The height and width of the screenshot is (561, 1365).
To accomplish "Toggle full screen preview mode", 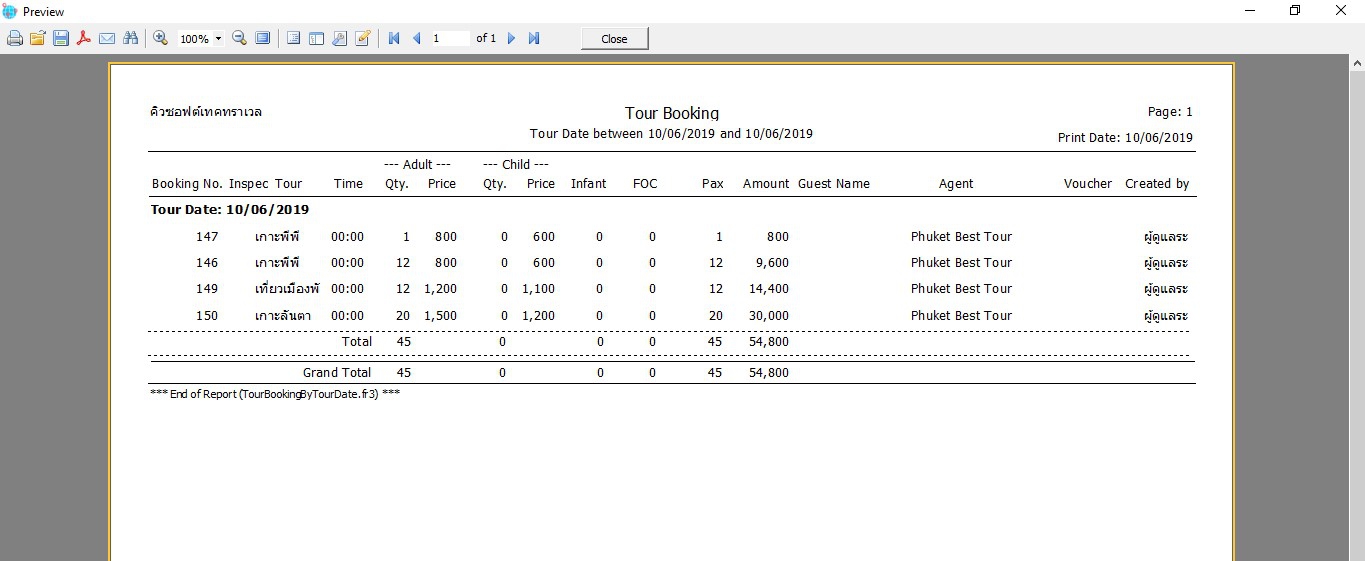I will pos(262,38).
